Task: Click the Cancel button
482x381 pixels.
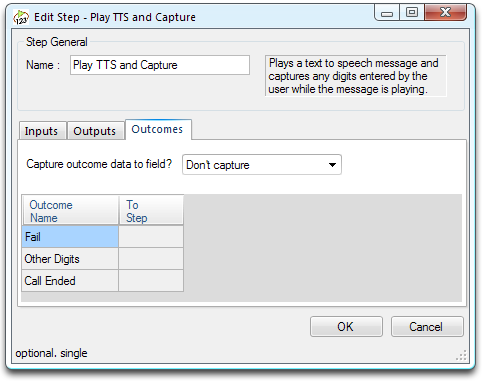Action: coord(427,327)
